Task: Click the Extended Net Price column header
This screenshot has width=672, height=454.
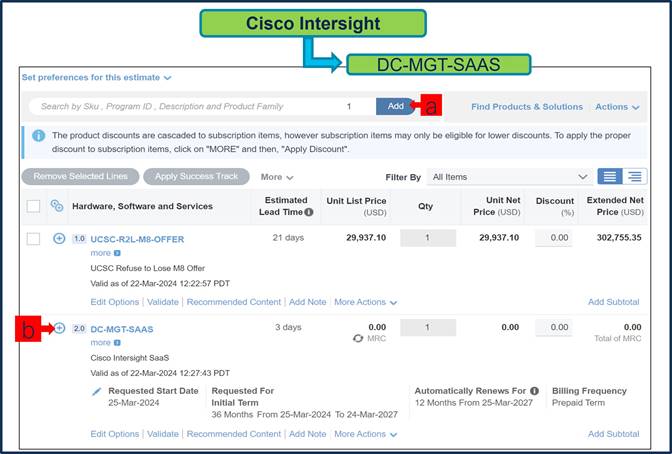Action: point(615,206)
